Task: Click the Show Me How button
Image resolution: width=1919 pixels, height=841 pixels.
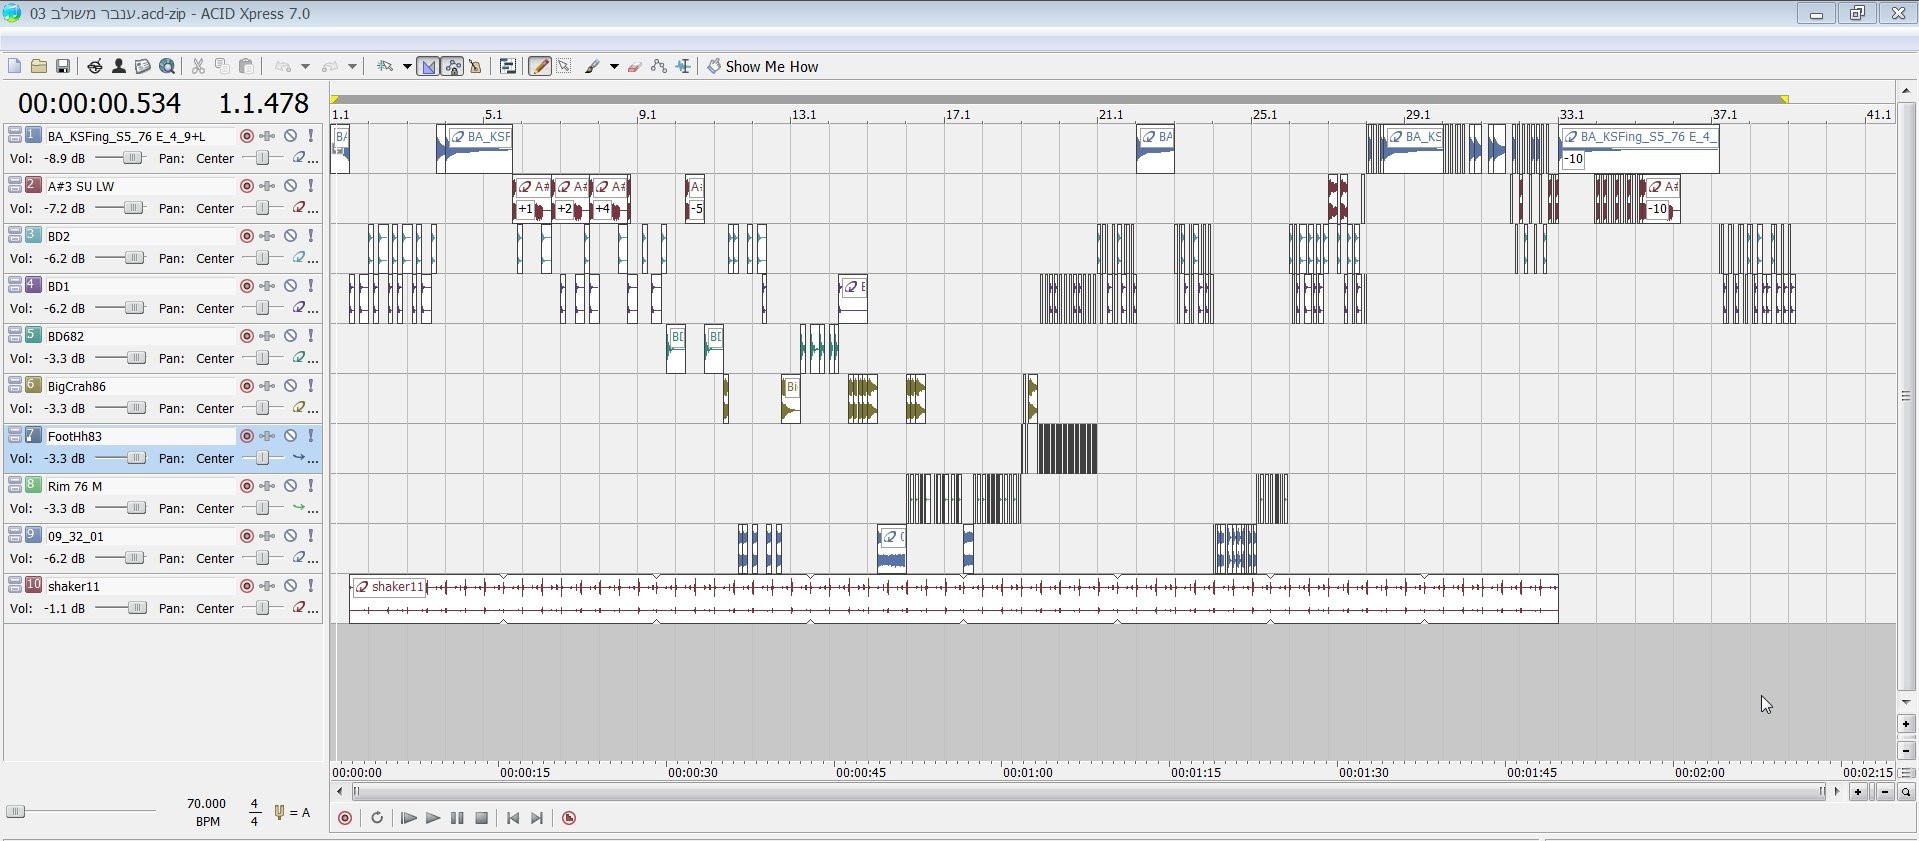Action: point(762,67)
